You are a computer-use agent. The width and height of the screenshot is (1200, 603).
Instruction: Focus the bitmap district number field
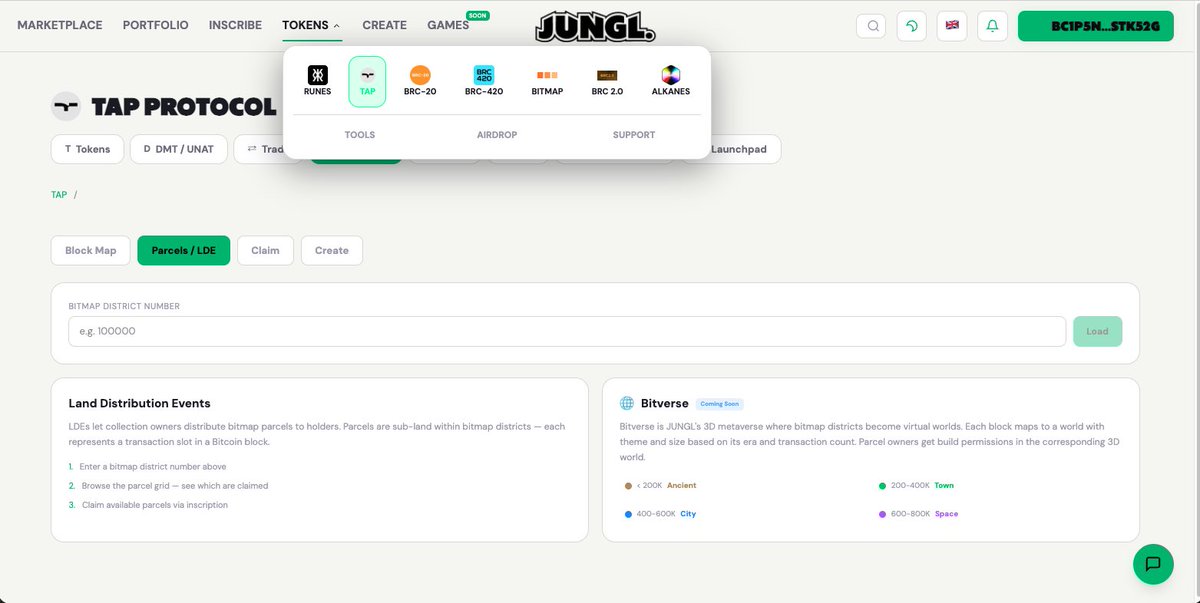pos(567,331)
